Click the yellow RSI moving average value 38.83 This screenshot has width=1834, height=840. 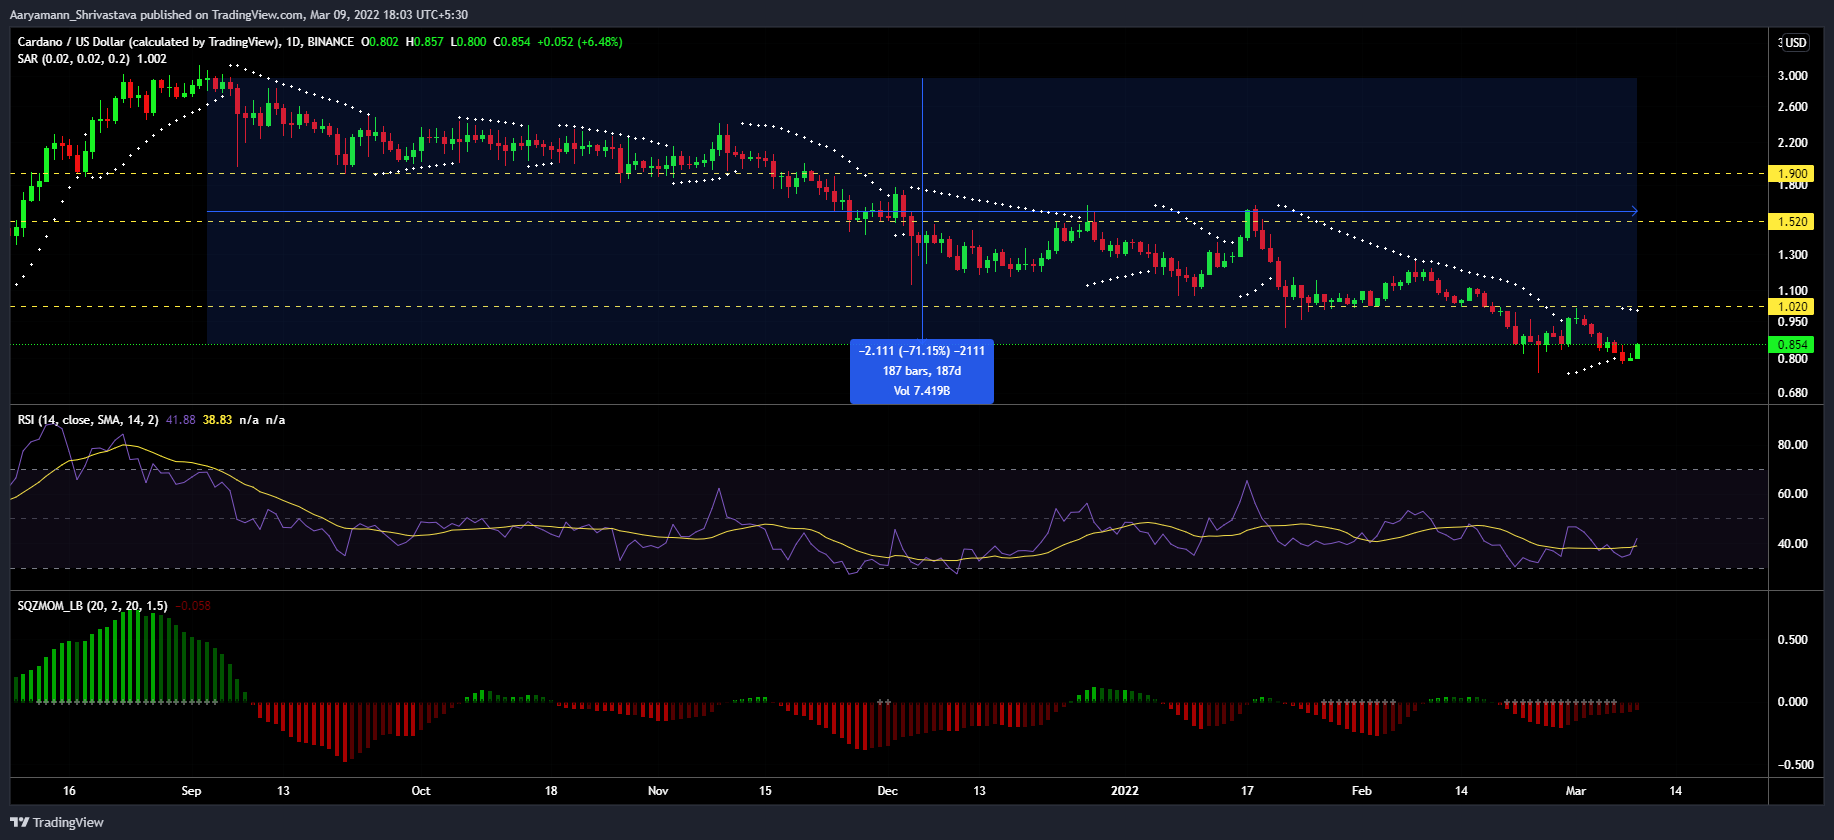point(217,420)
